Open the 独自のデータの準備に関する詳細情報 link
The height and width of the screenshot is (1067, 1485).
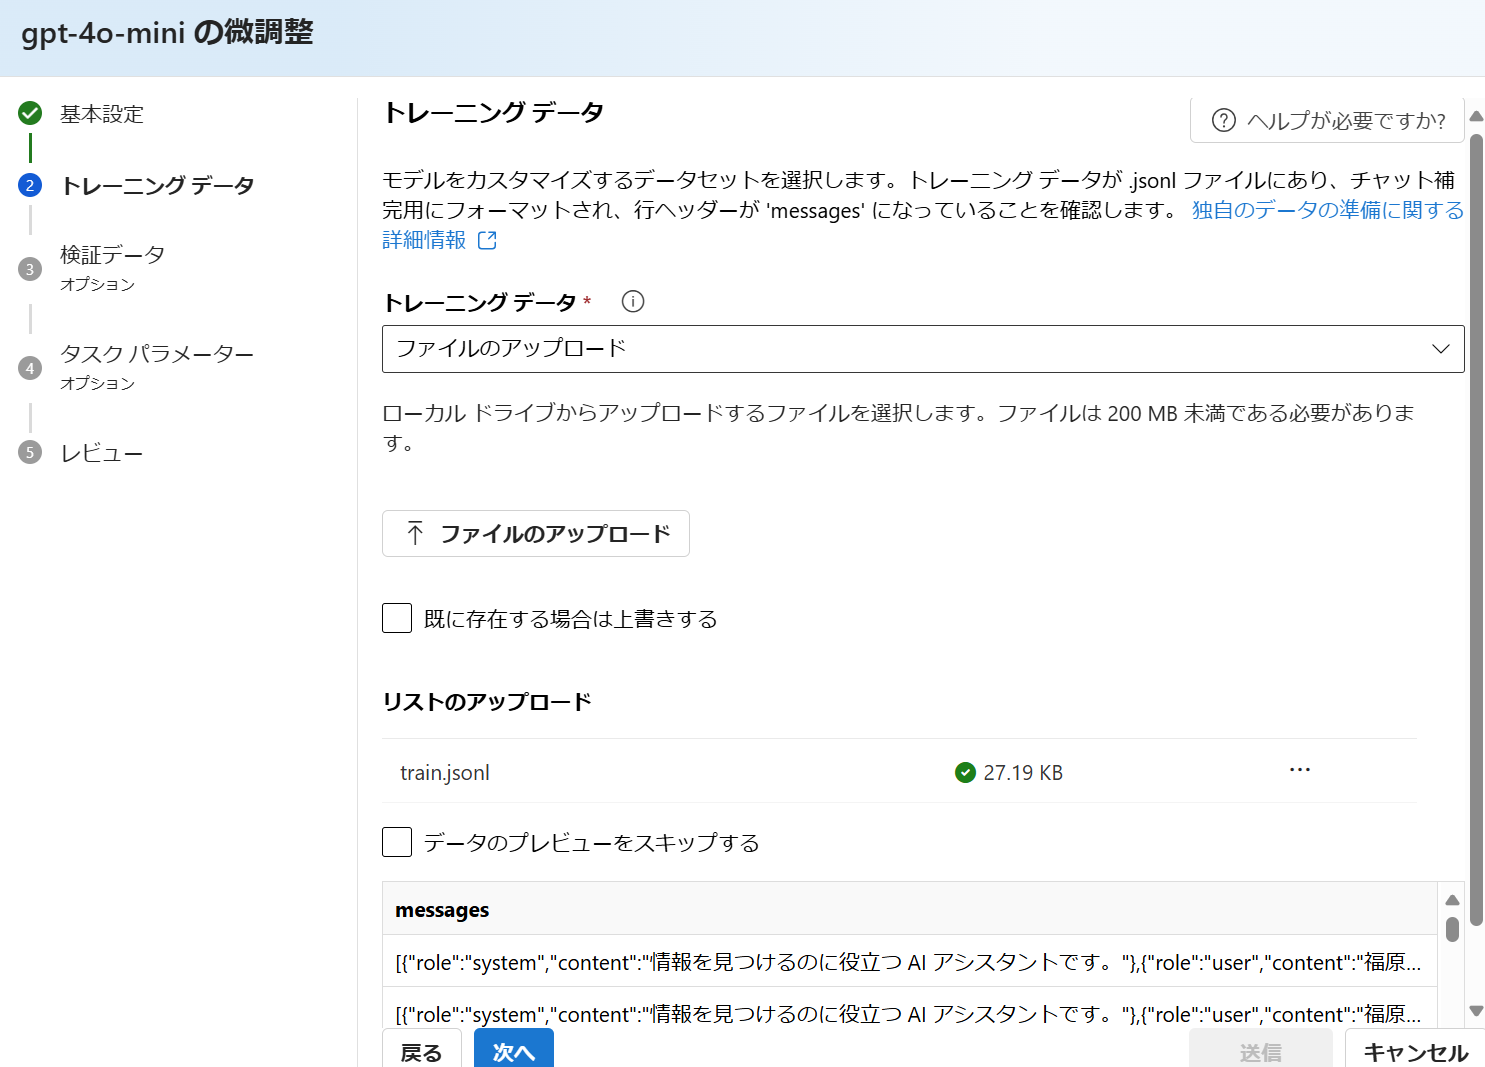pyautogui.click(x=1328, y=210)
